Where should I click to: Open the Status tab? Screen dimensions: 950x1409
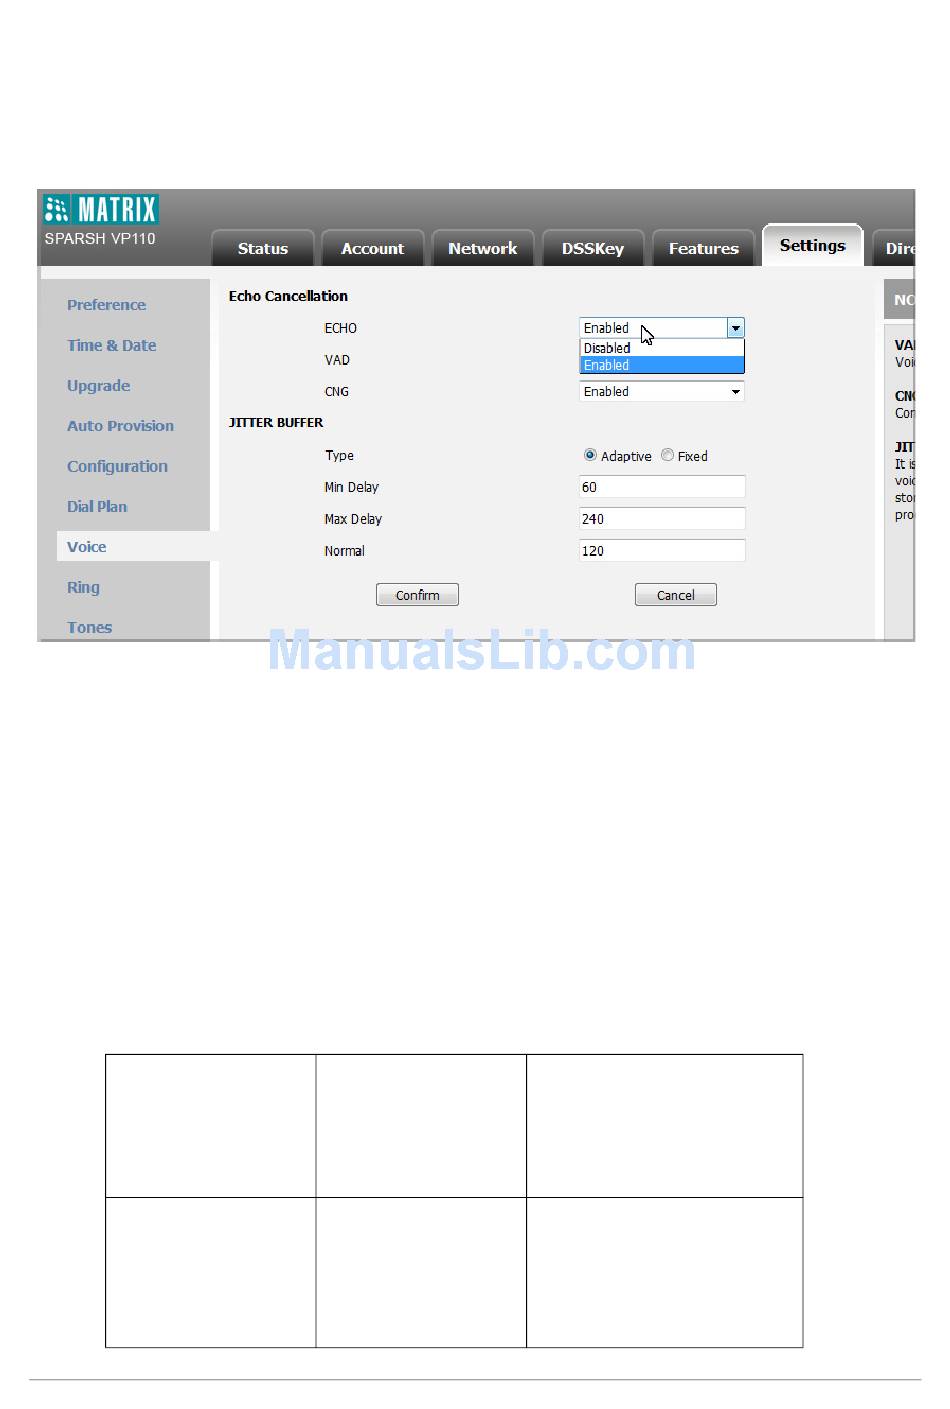click(263, 248)
